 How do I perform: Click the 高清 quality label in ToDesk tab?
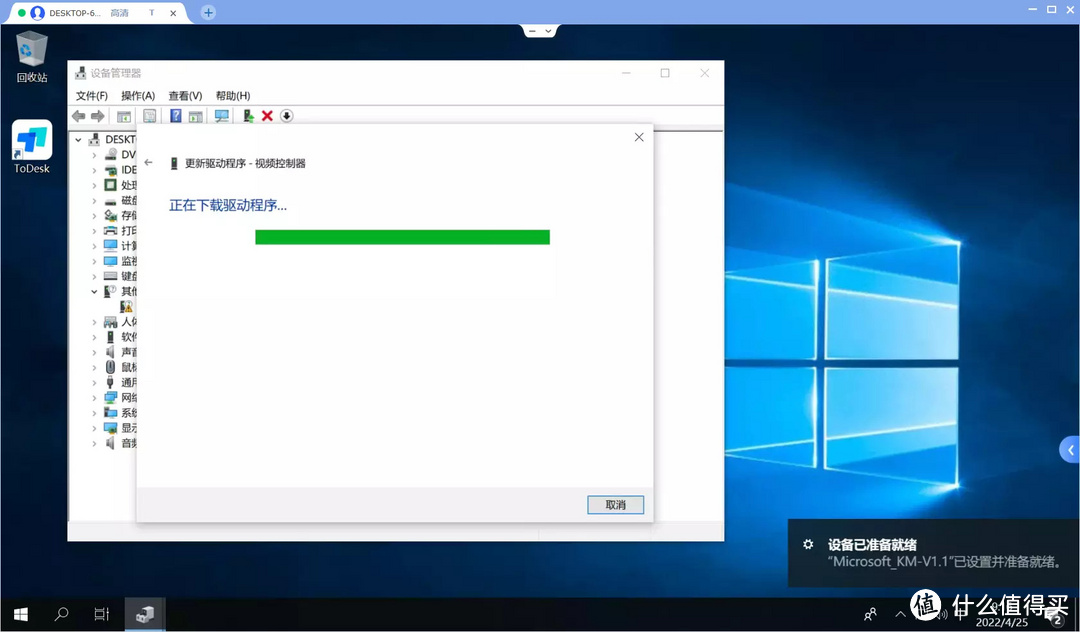point(119,12)
